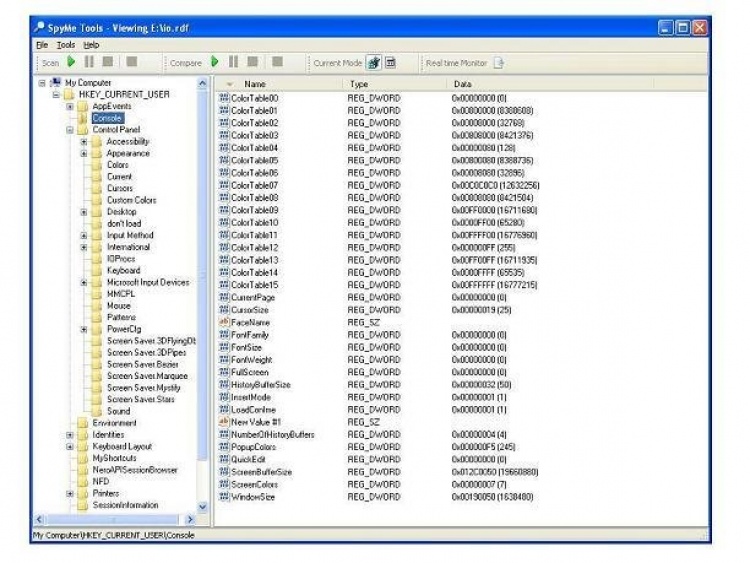Open the Help menu
The width and height of the screenshot is (750, 563).
tap(91, 45)
